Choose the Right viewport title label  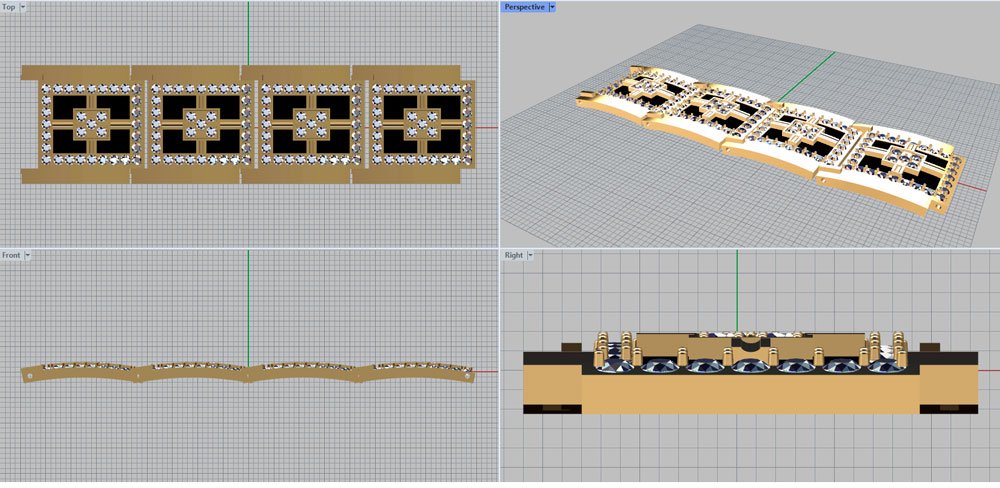[x=513, y=256]
